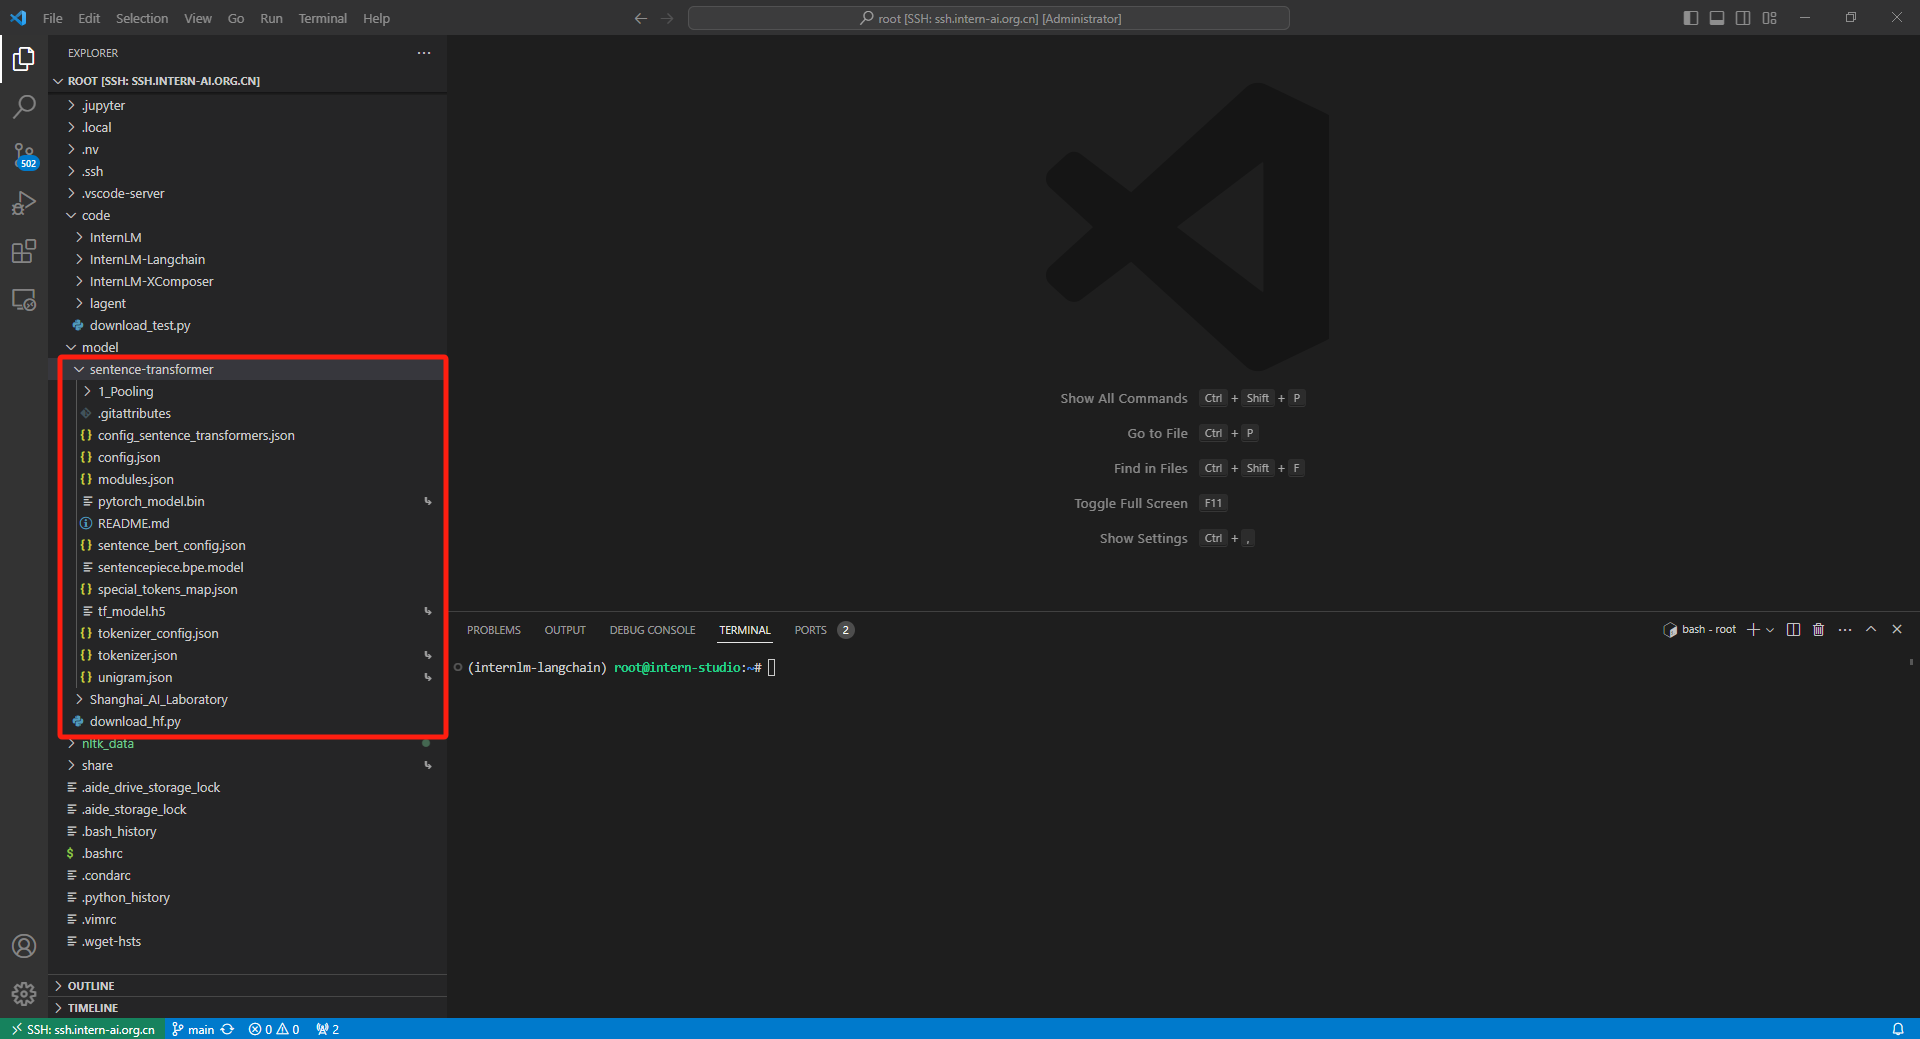Open Explorer more actions ellipsis
The width and height of the screenshot is (1920, 1039).
(x=424, y=53)
